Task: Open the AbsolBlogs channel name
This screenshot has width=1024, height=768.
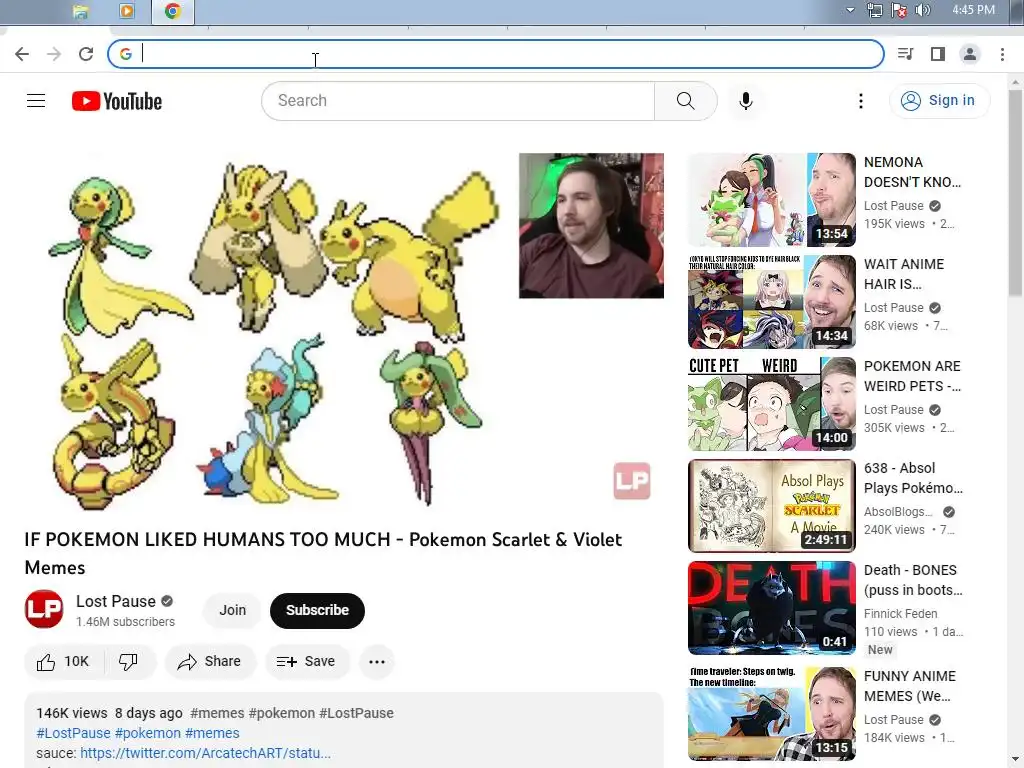Action: click(x=898, y=512)
